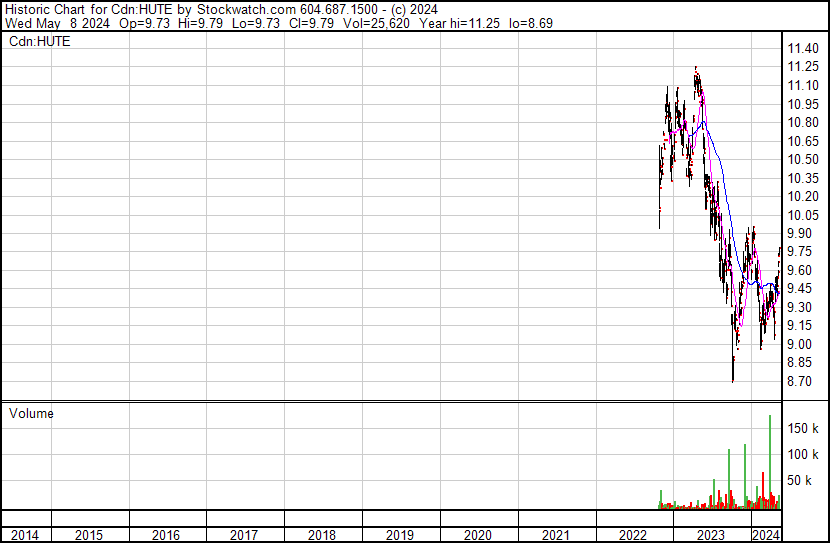Select the 2021 year label on axis
830x543 pixels.
(556, 535)
